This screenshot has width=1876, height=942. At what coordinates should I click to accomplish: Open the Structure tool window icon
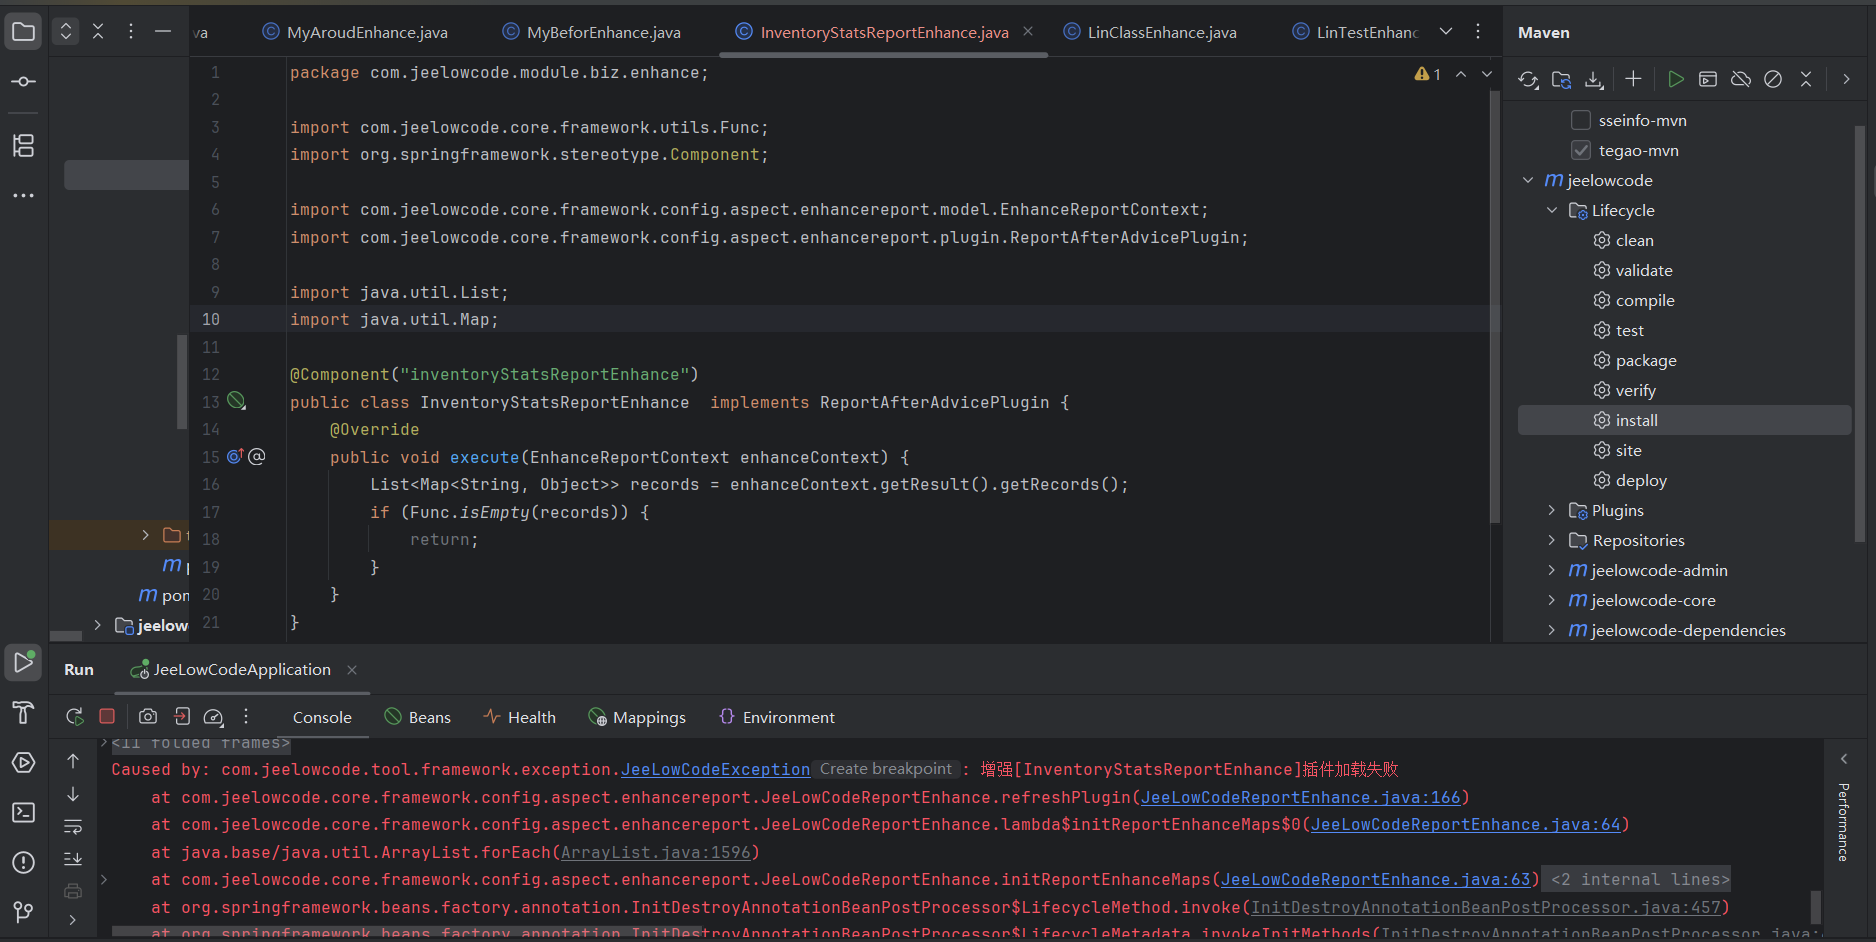[23, 146]
